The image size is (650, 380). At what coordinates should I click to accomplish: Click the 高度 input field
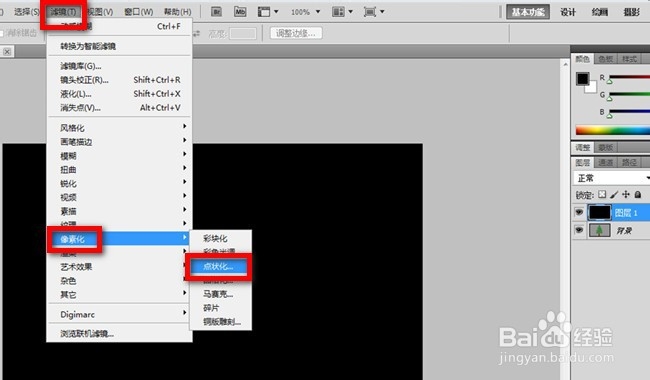coord(243,34)
